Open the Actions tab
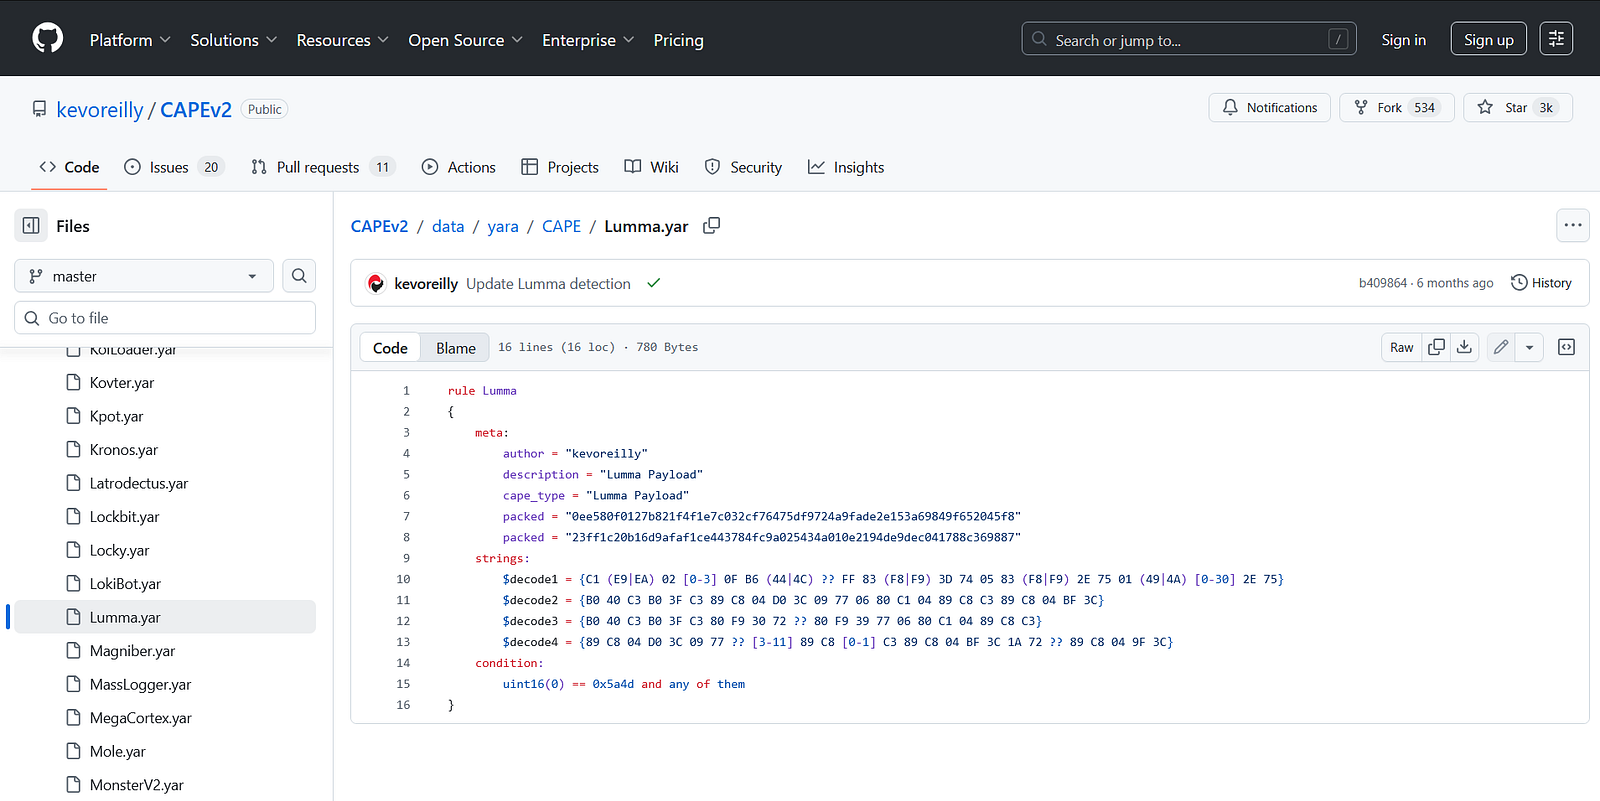The width and height of the screenshot is (1600, 801). point(459,167)
